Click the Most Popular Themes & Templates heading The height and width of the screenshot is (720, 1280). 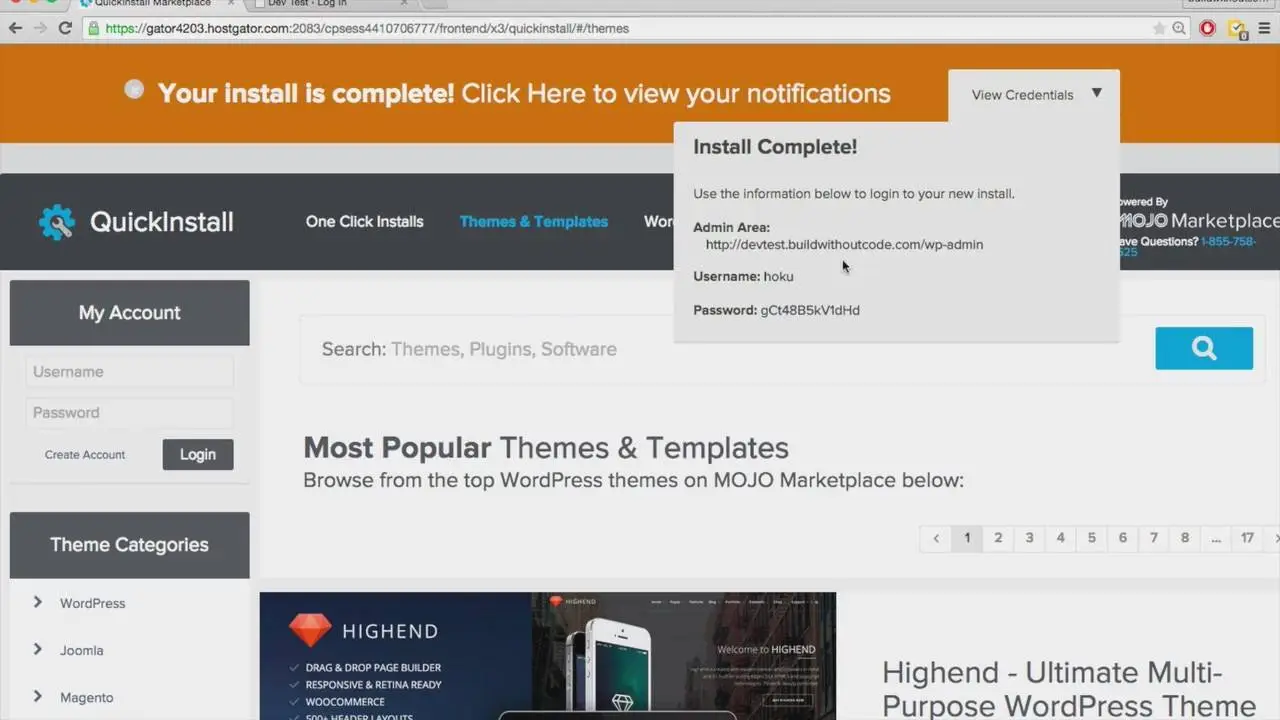[x=546, y=447]
